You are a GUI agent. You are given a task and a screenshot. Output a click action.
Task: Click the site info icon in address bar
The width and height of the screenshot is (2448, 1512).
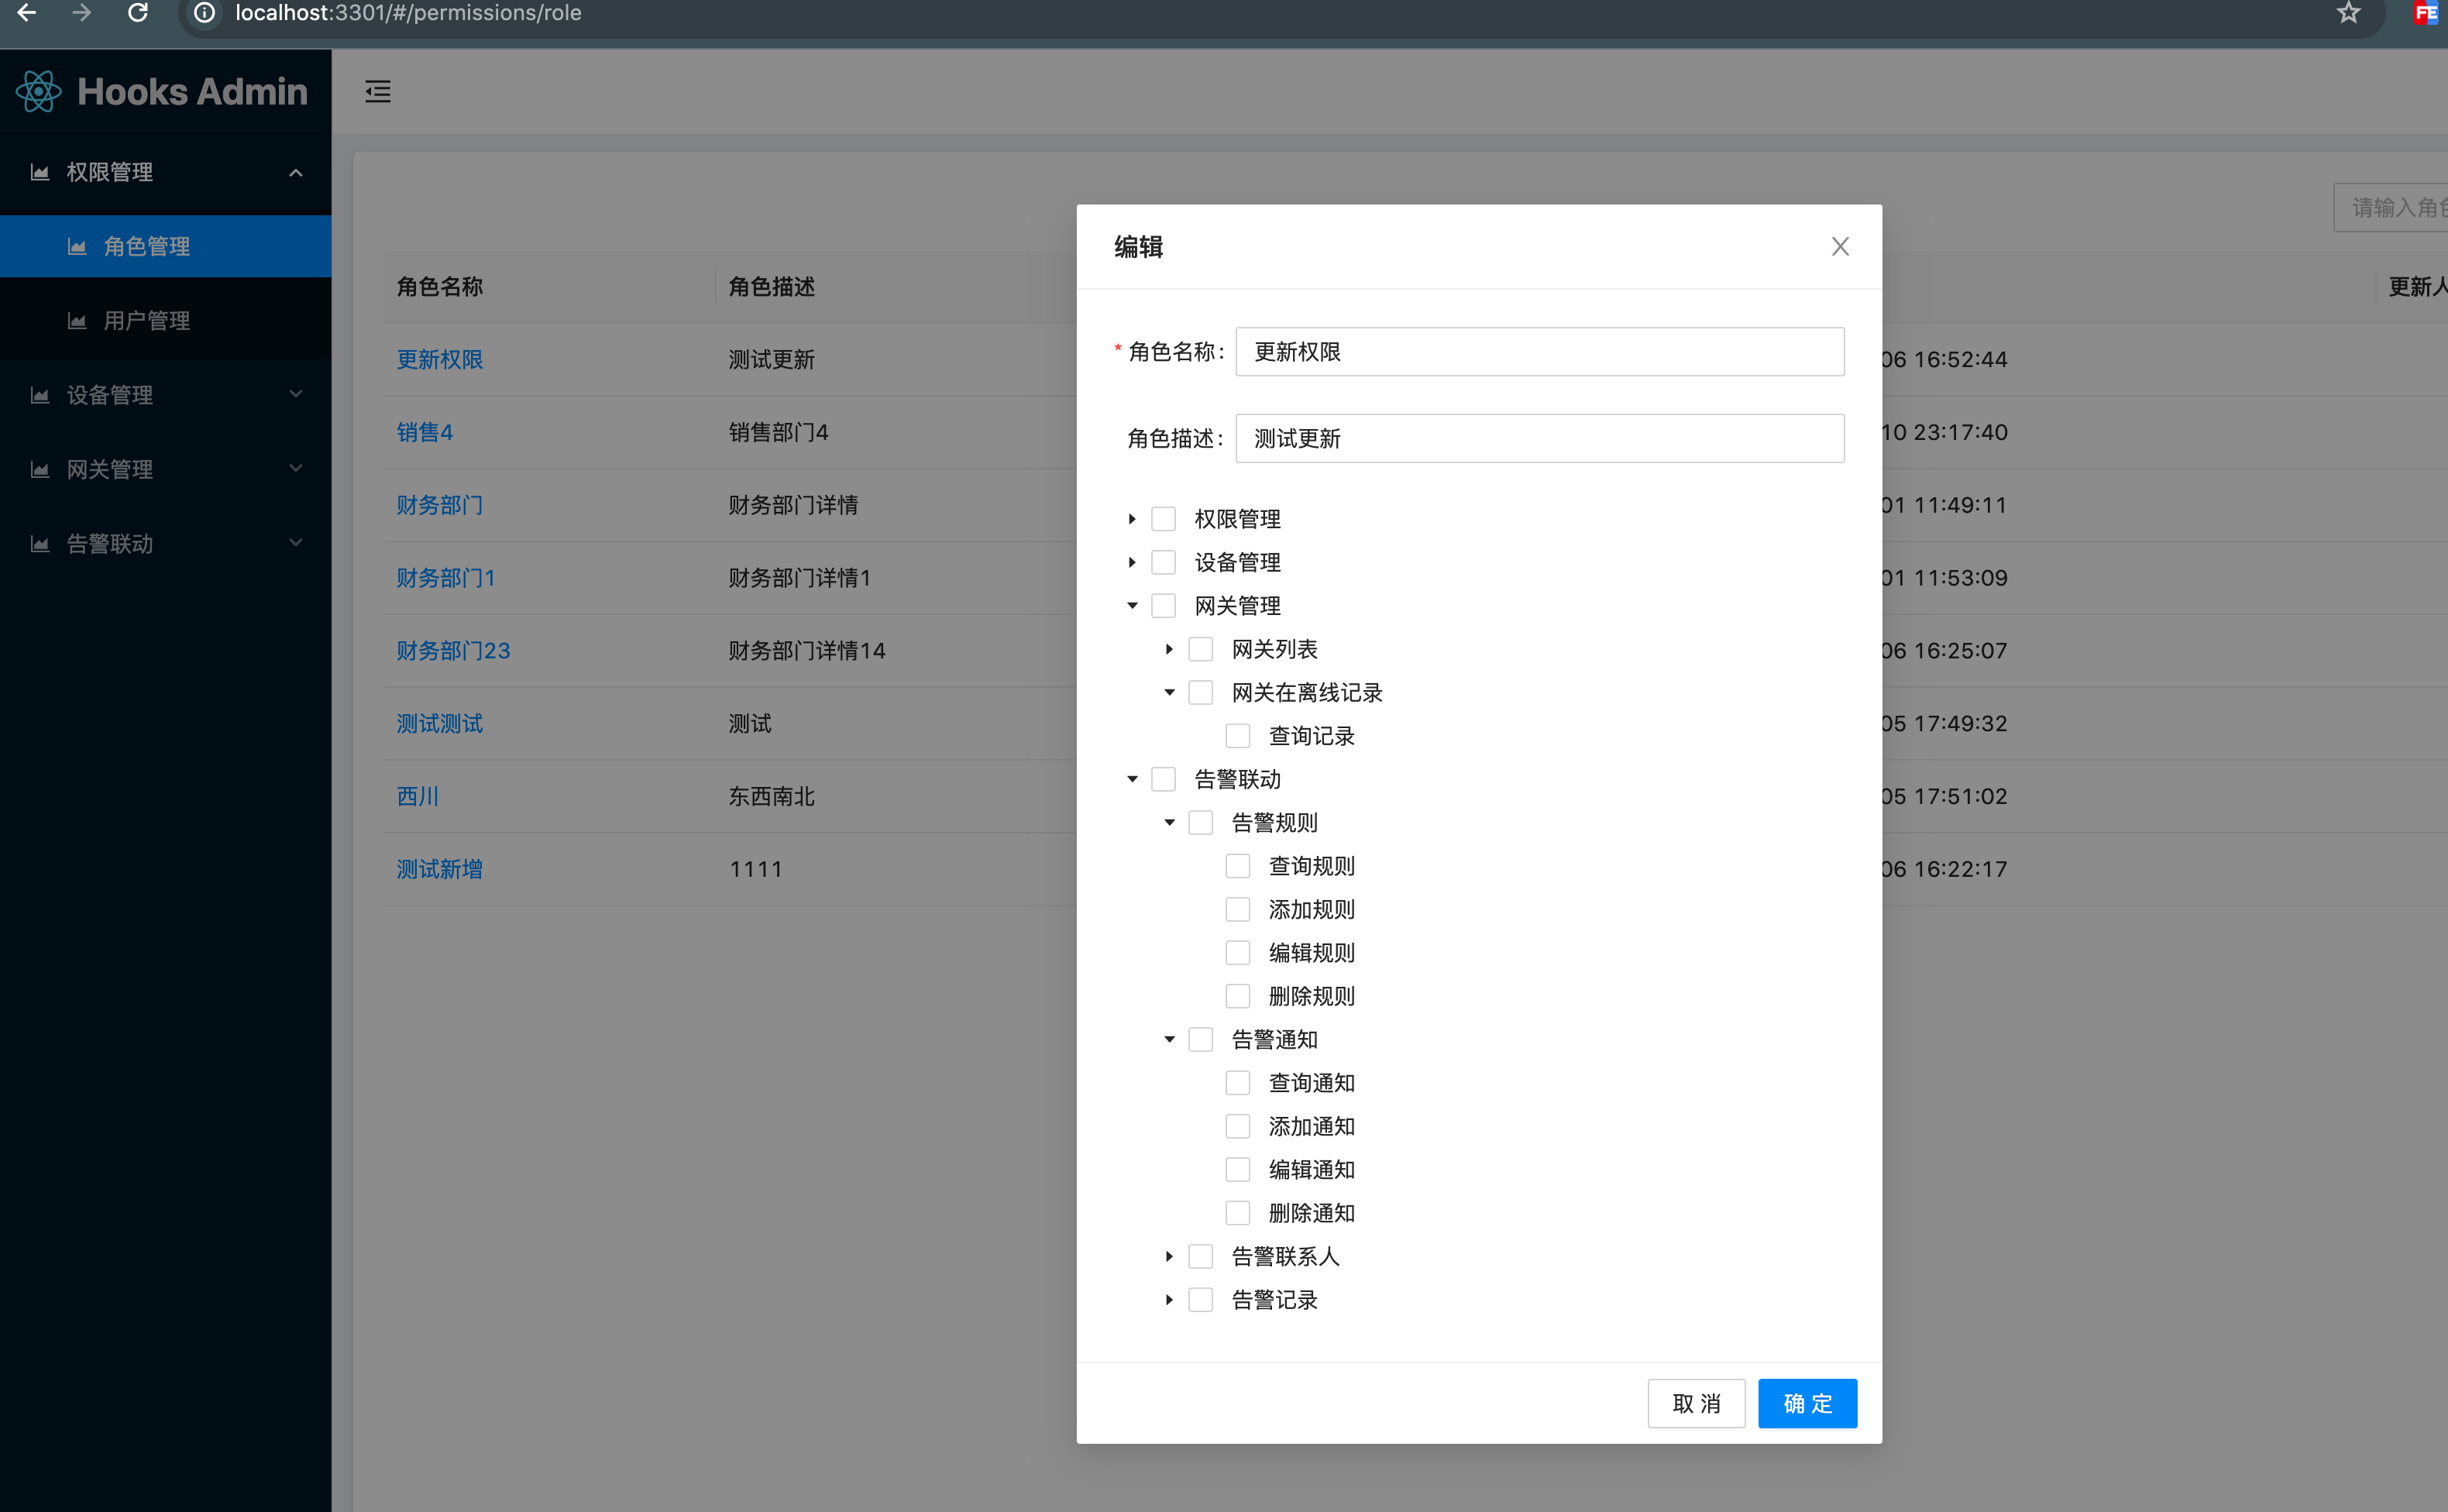pos(204,13)
